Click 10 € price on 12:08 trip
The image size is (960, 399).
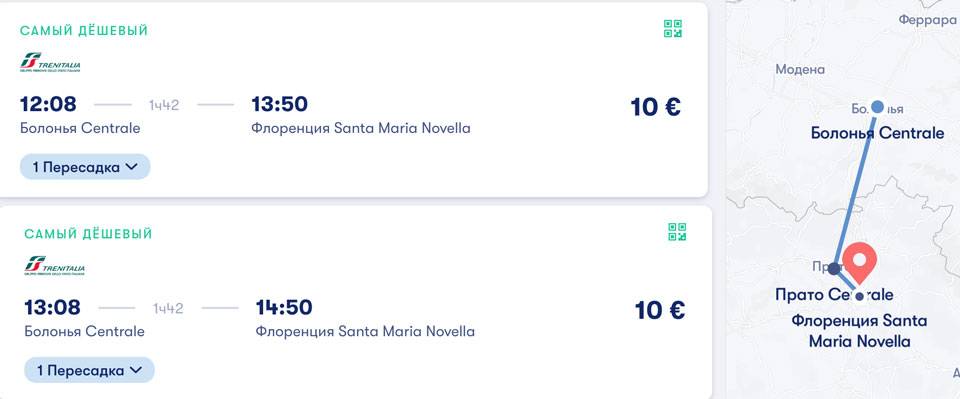656,107
